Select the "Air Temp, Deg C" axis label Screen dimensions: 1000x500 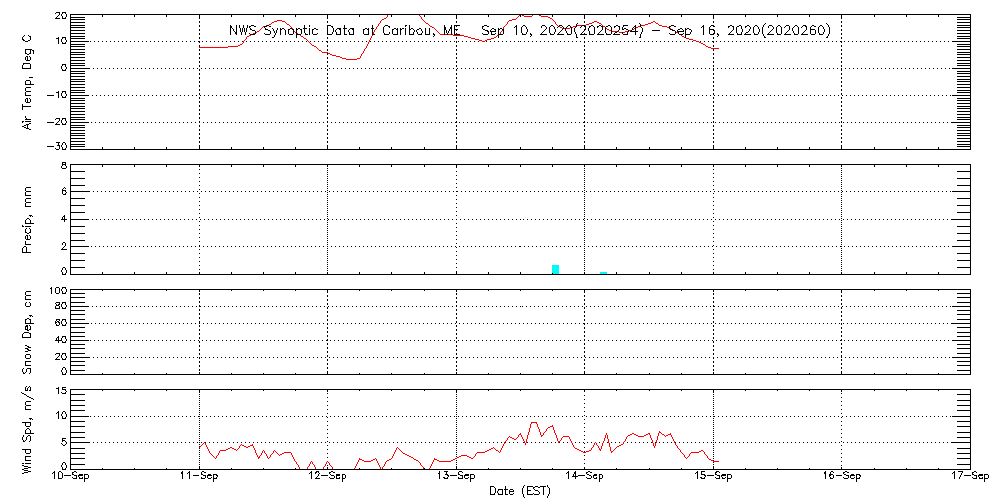click(x=28, y=81)
